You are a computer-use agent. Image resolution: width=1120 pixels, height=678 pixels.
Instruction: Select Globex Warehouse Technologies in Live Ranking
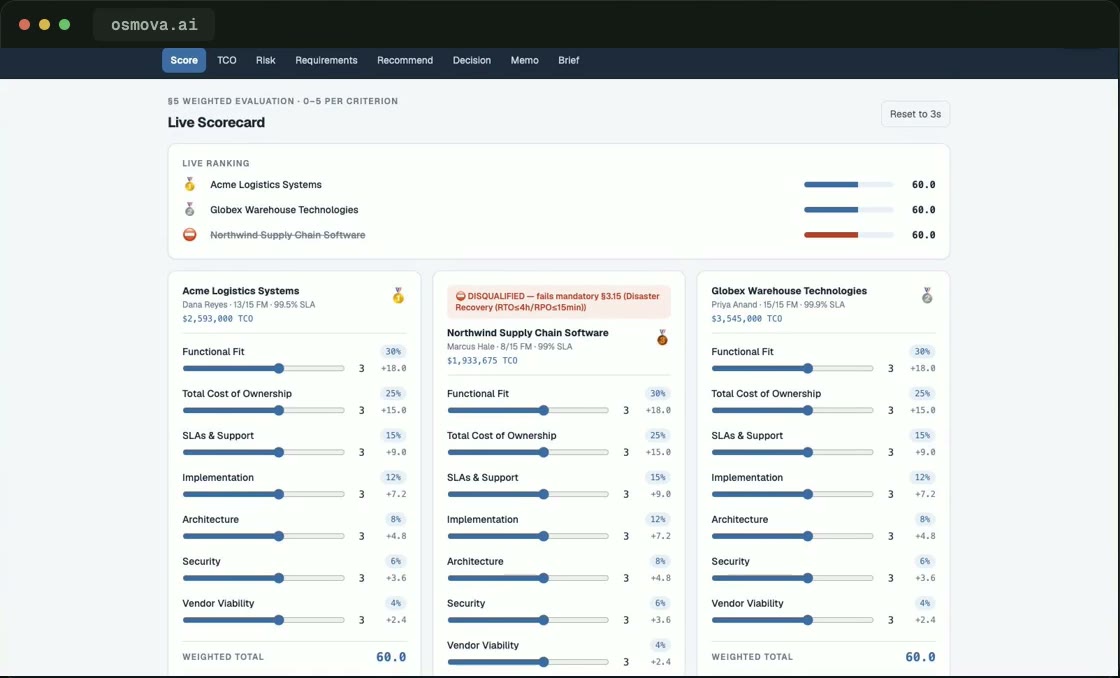coord(284,209)
